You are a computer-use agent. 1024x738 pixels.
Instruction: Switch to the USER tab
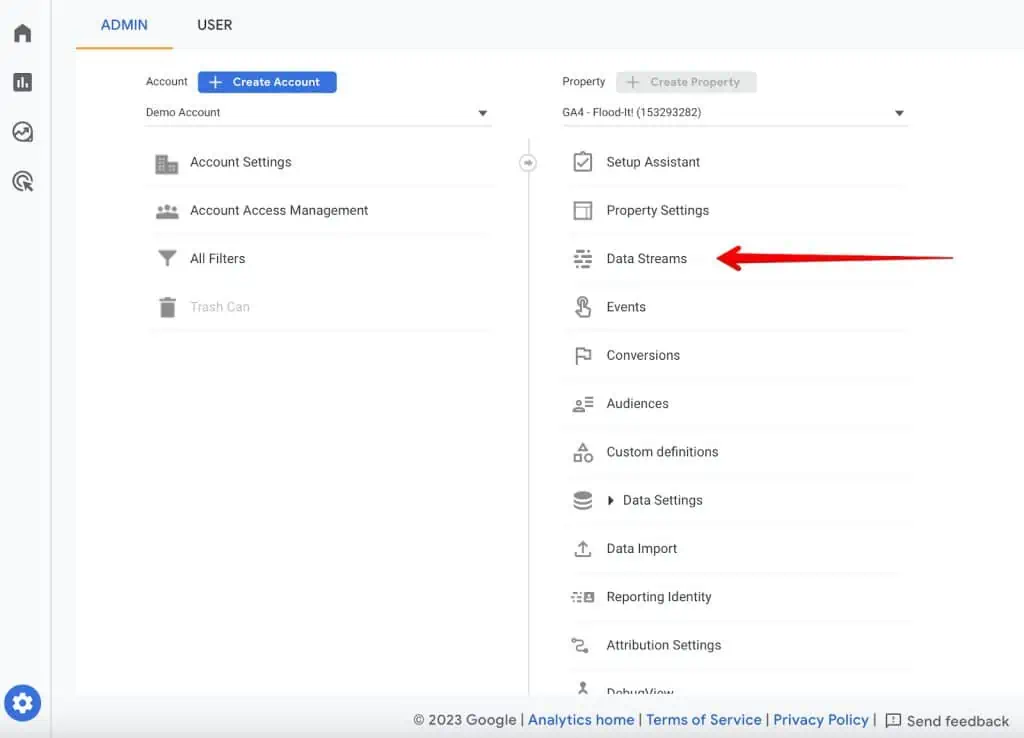[214, 25]
